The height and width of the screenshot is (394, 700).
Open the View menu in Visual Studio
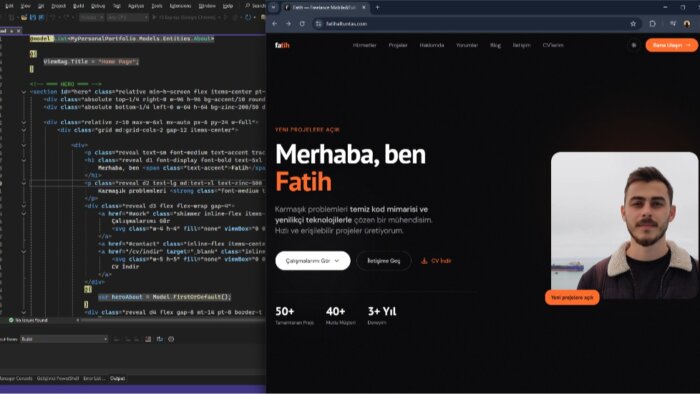[x=25, y=6]
